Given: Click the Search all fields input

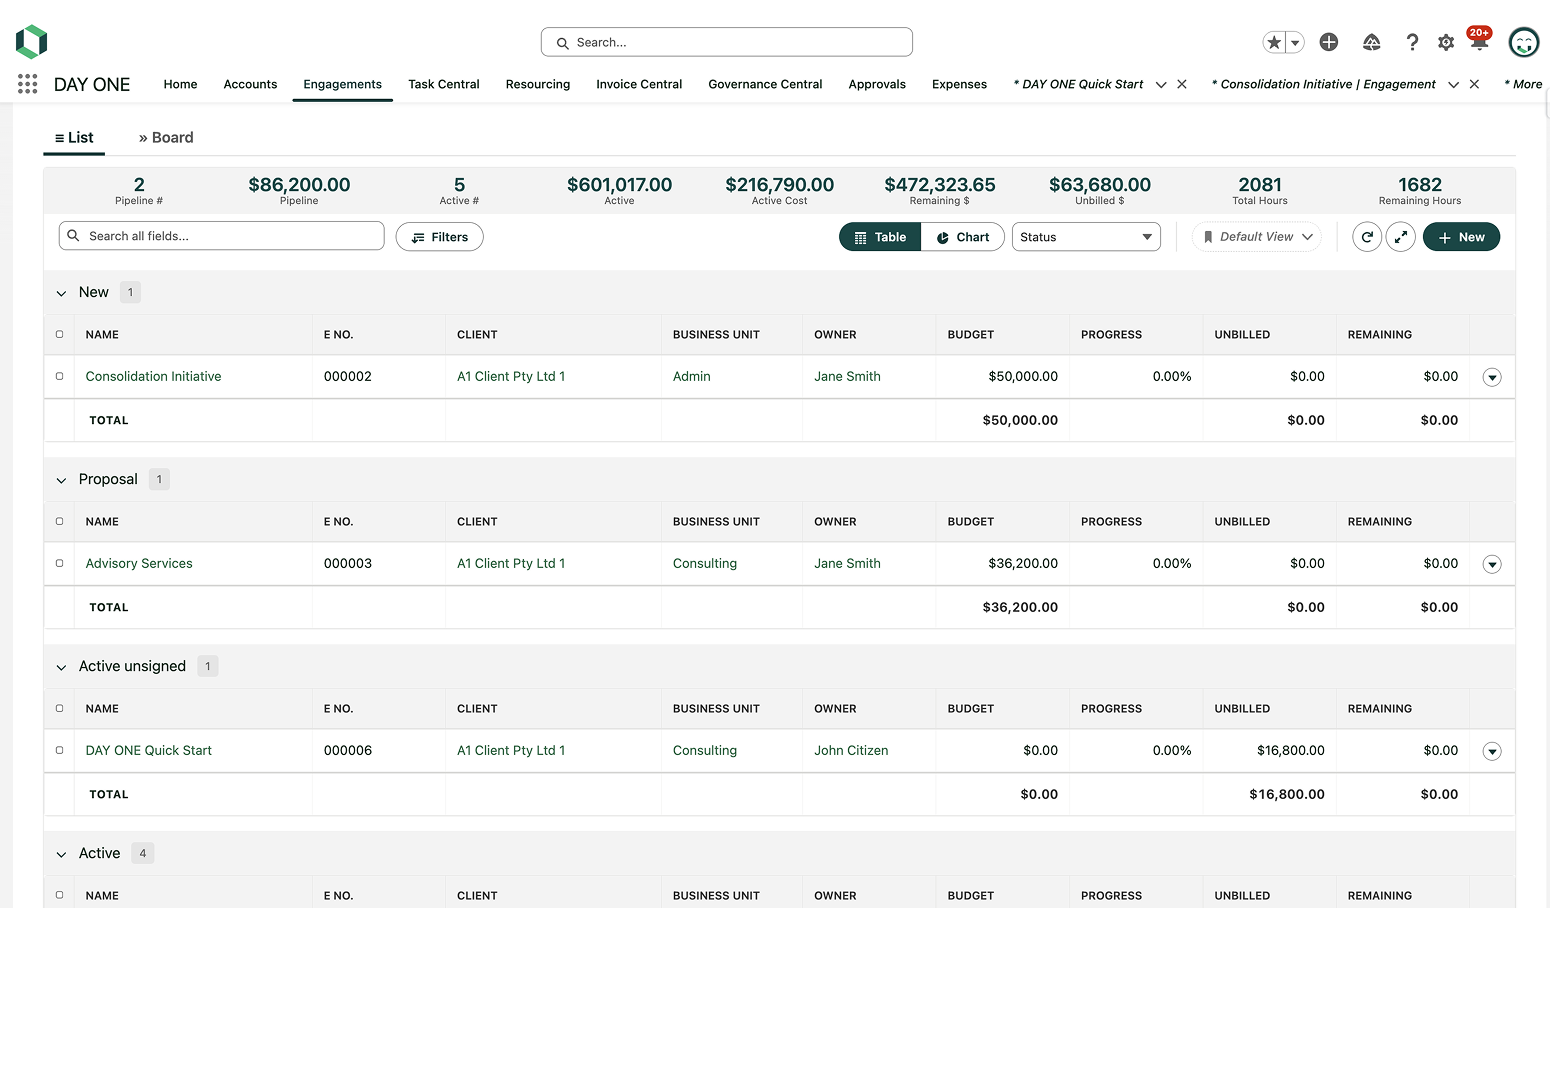Looking at the screenshot, I should (x=230, y=236).
